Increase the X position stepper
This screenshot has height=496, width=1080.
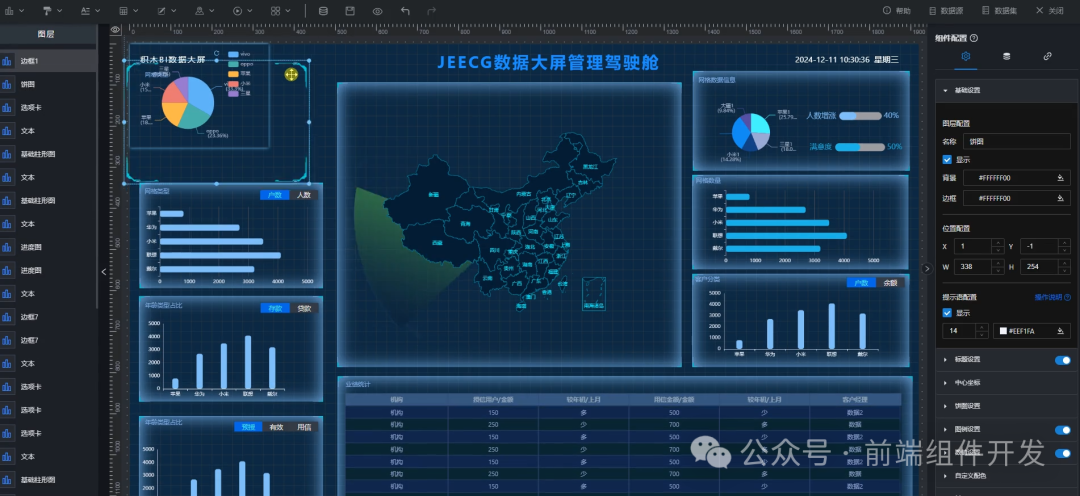pyautogui.click(x=997, y=242)
